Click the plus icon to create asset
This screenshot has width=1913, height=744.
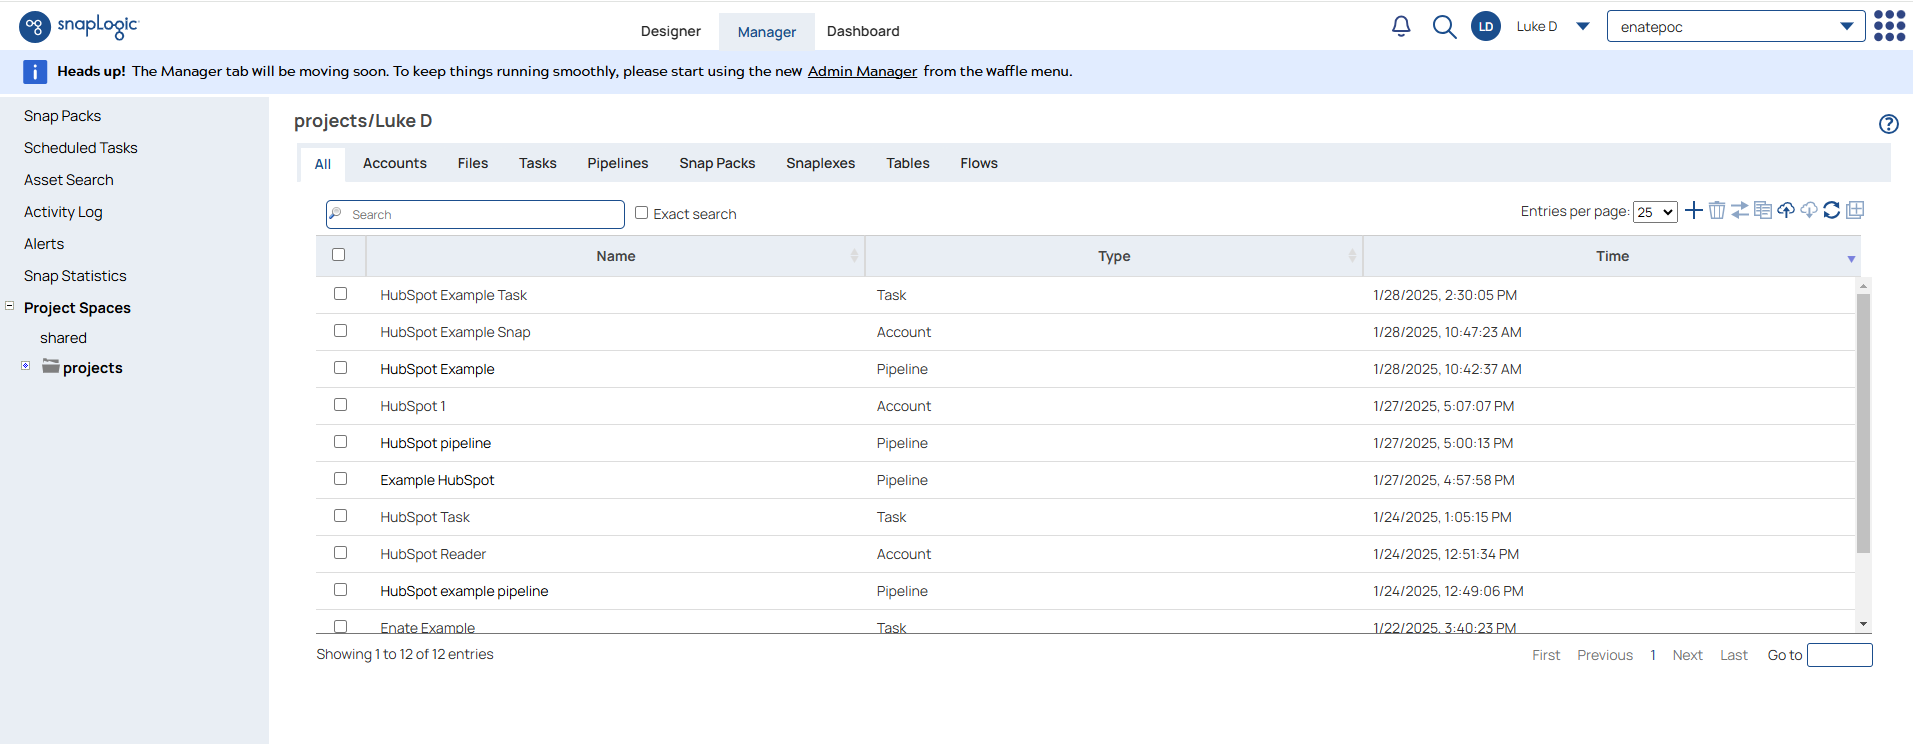click(1693, 210)
